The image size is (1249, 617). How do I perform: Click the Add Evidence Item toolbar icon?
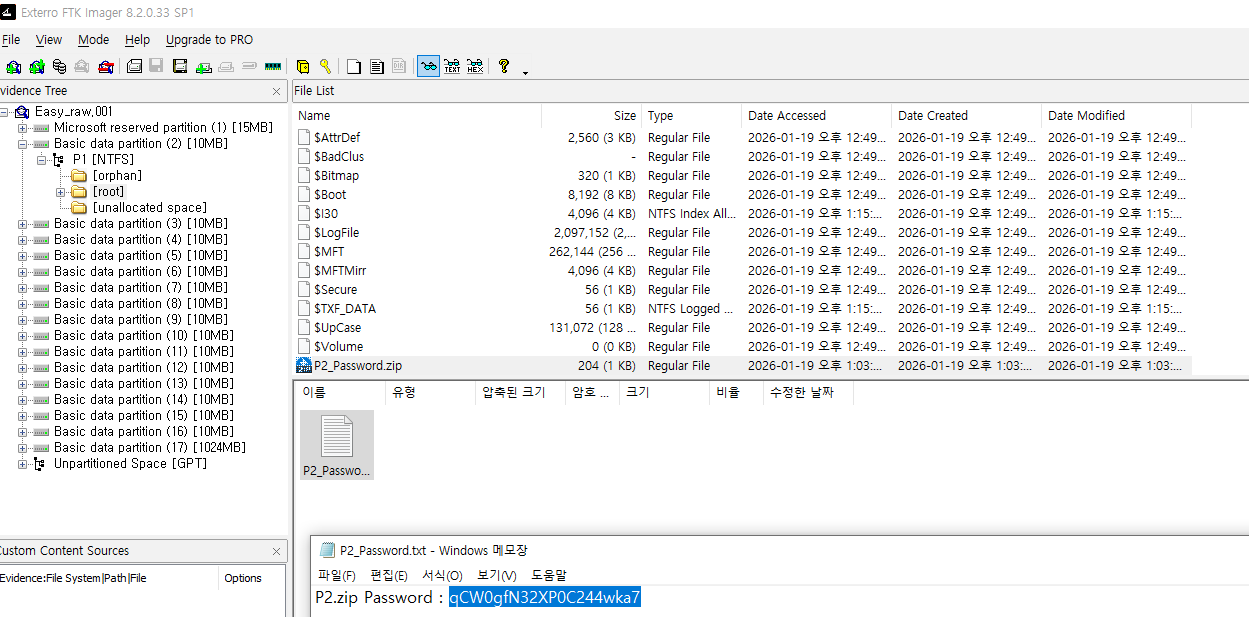(14, 67)
